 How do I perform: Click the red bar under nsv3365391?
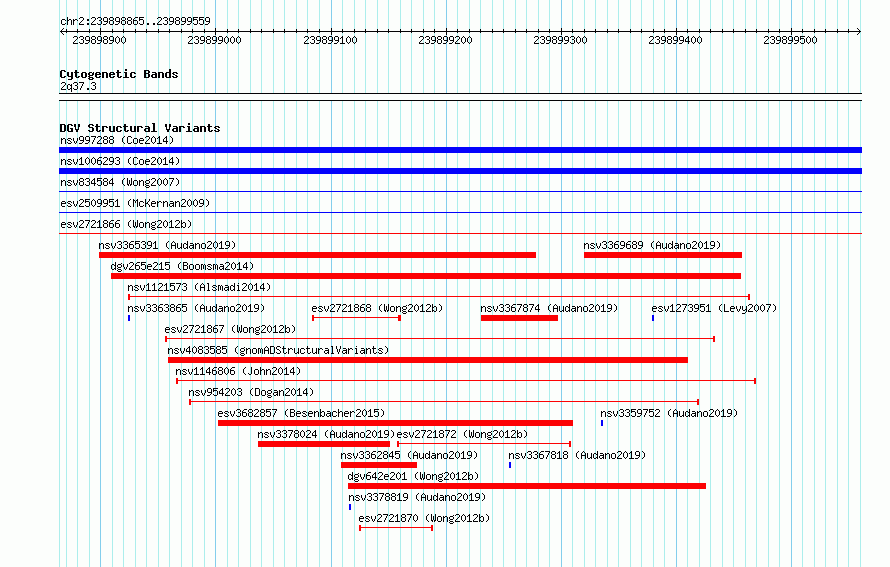tap(317, 255)
